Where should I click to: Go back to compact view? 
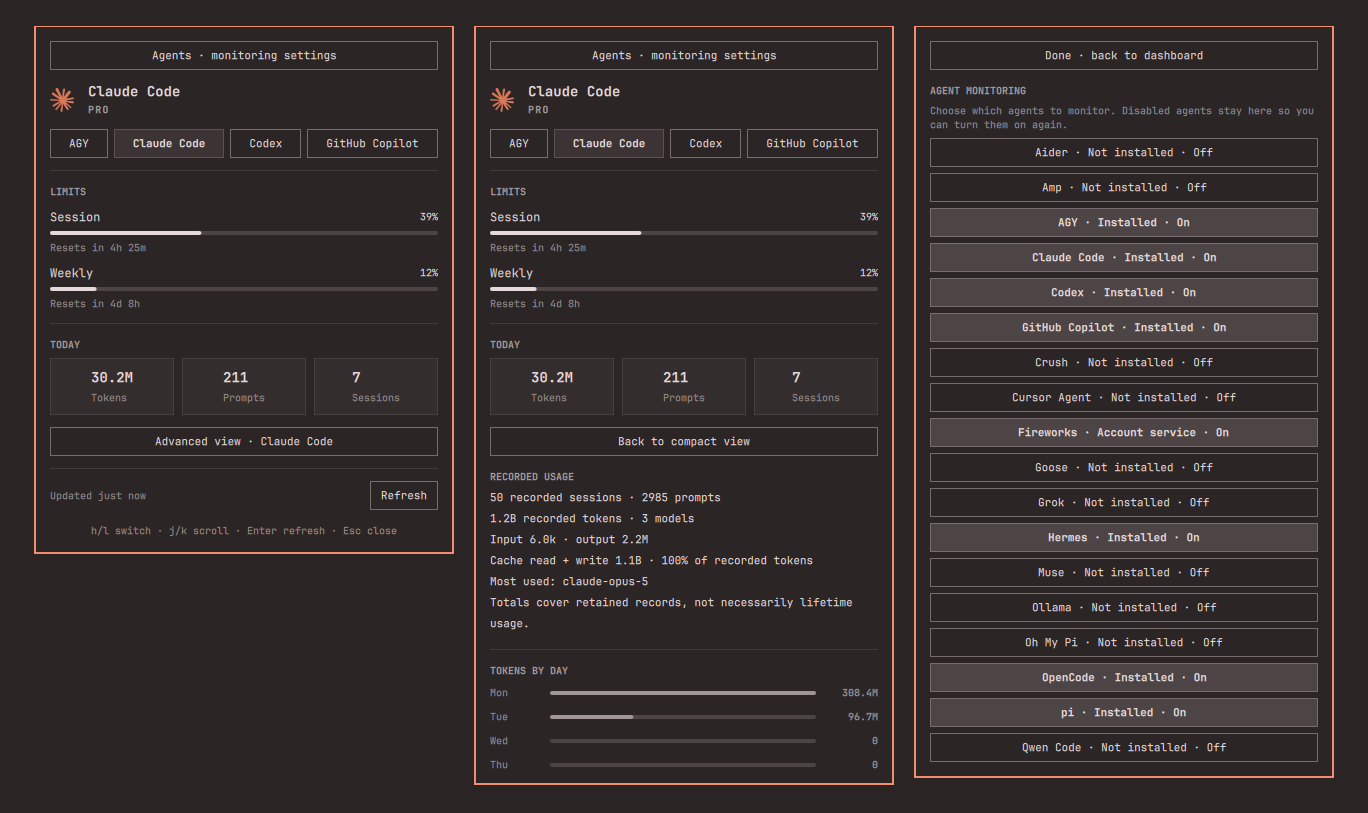tap(684, 442)
